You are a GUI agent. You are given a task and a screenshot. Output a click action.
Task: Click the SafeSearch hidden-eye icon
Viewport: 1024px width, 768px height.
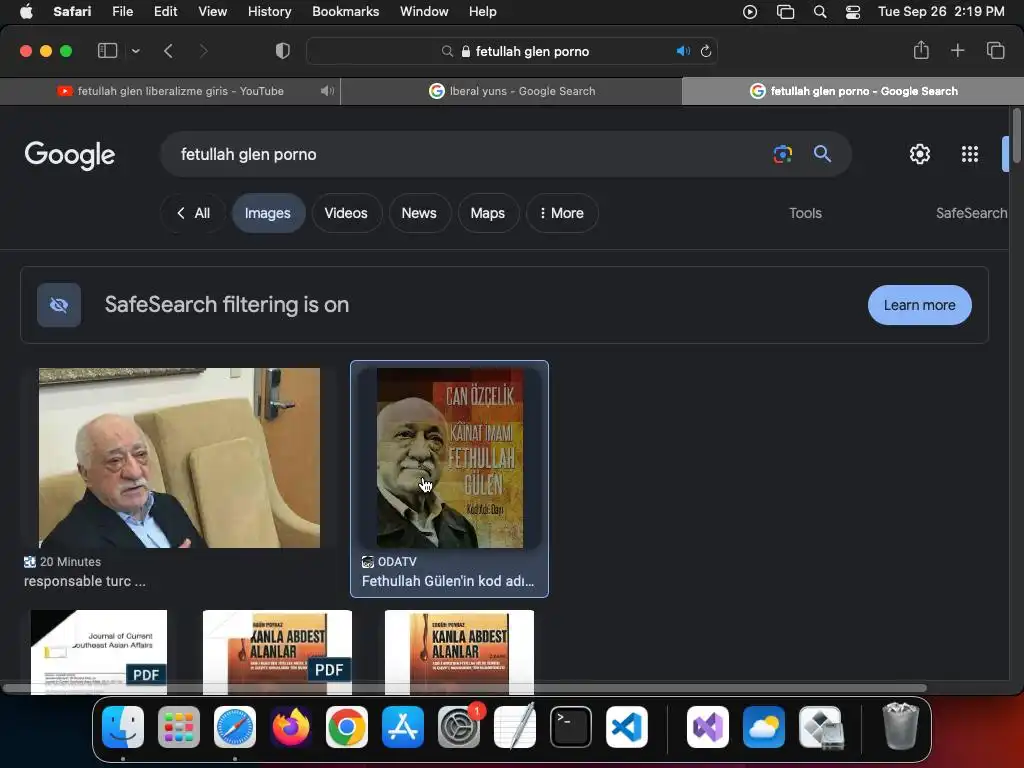point(59,305)
